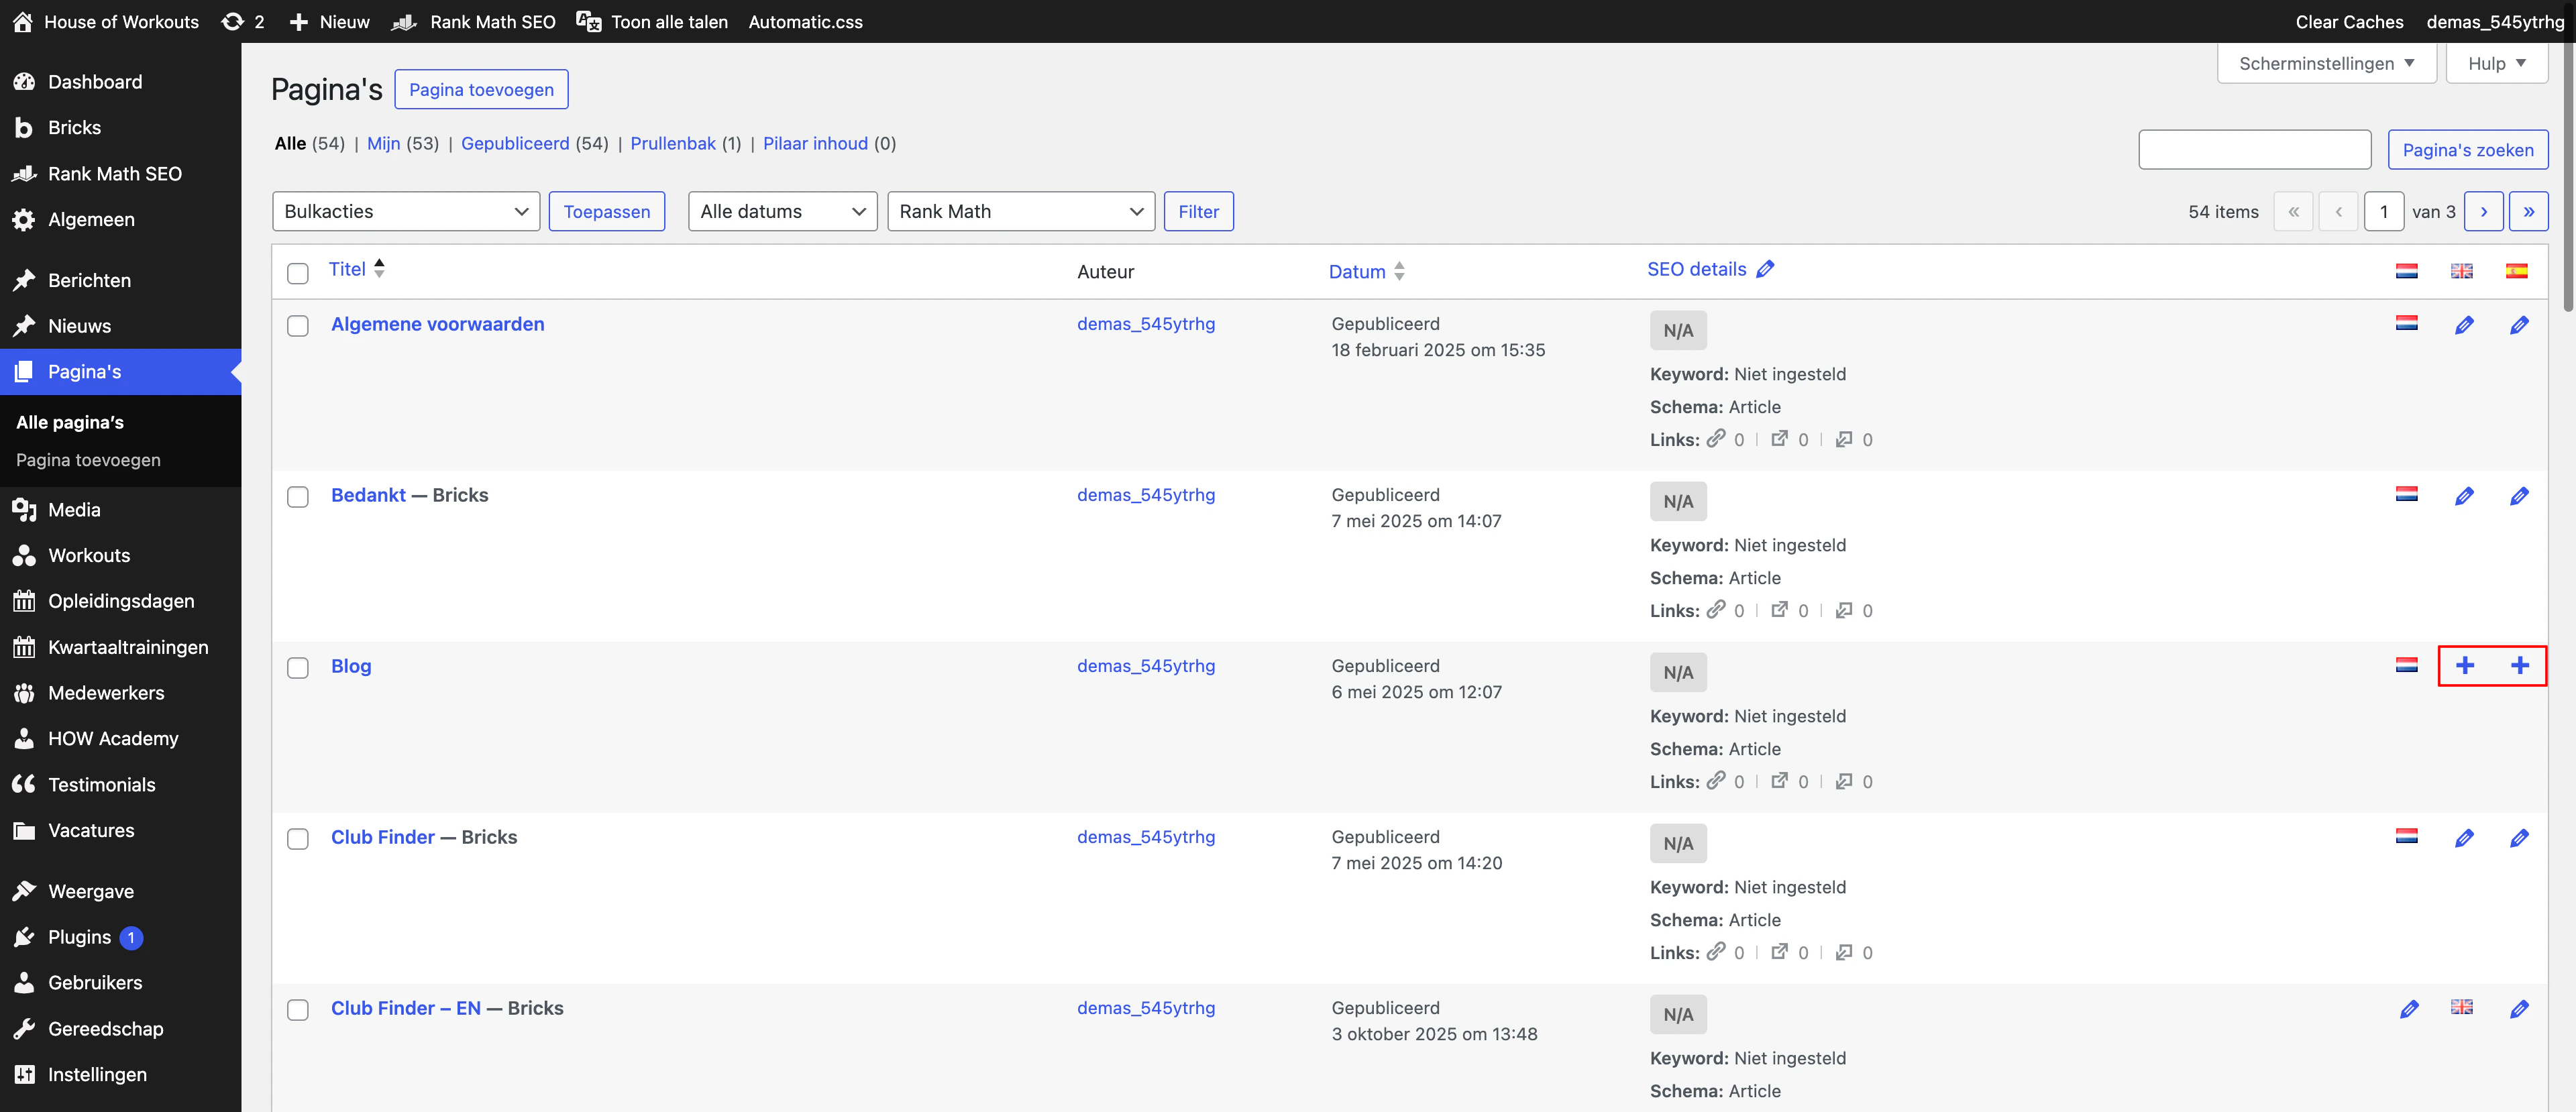Add English translation for Blog page
2576x1112 pixels.
[2464, 666]
